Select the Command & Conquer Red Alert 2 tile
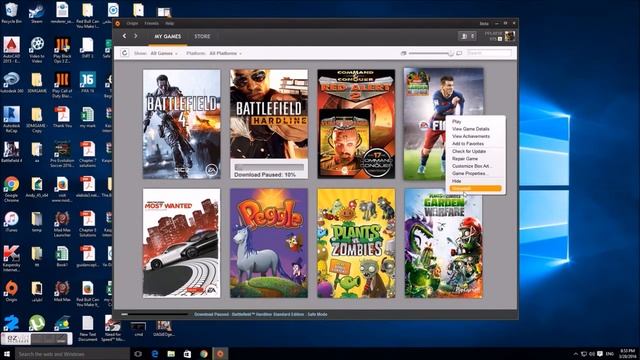Viewport: 640px width, 360px height. (356, 124)
